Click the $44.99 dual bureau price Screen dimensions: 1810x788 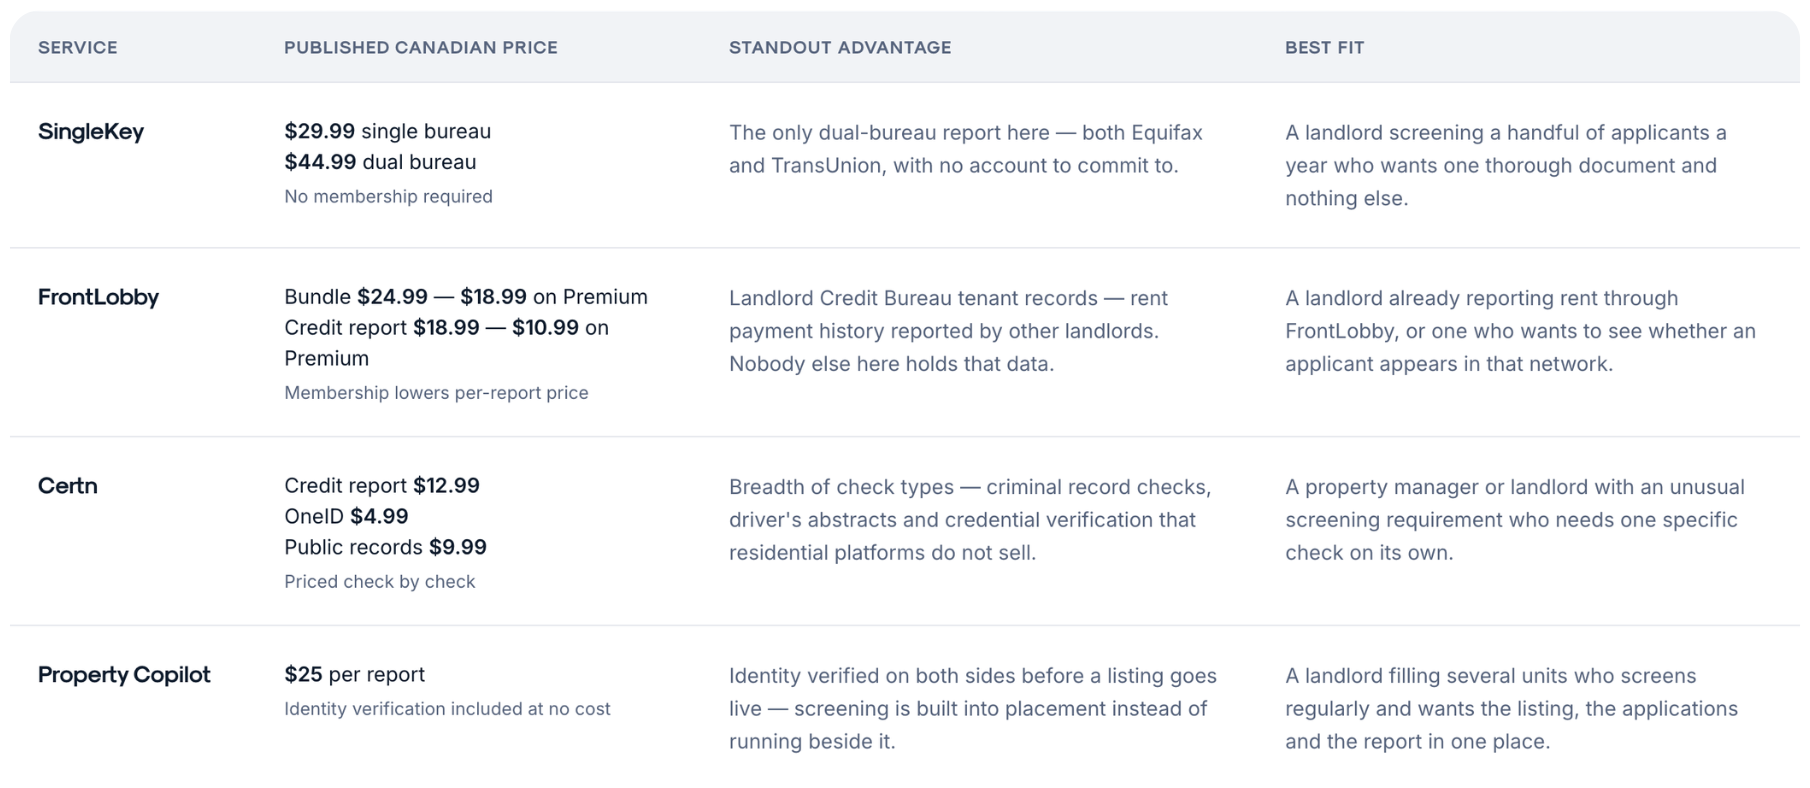(380, 162)
